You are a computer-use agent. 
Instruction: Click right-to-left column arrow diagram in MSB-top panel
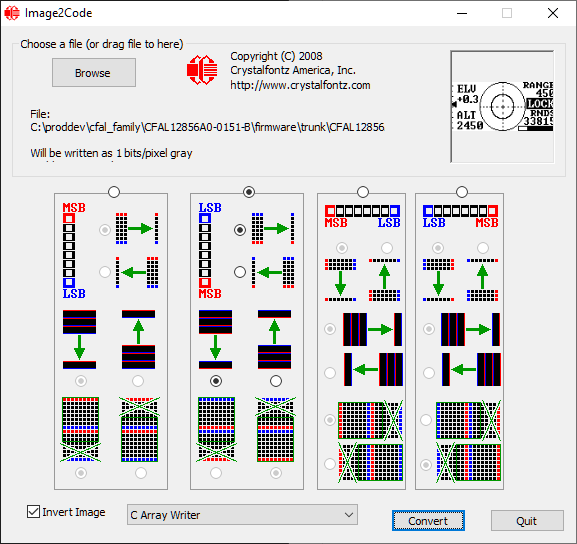137,272
